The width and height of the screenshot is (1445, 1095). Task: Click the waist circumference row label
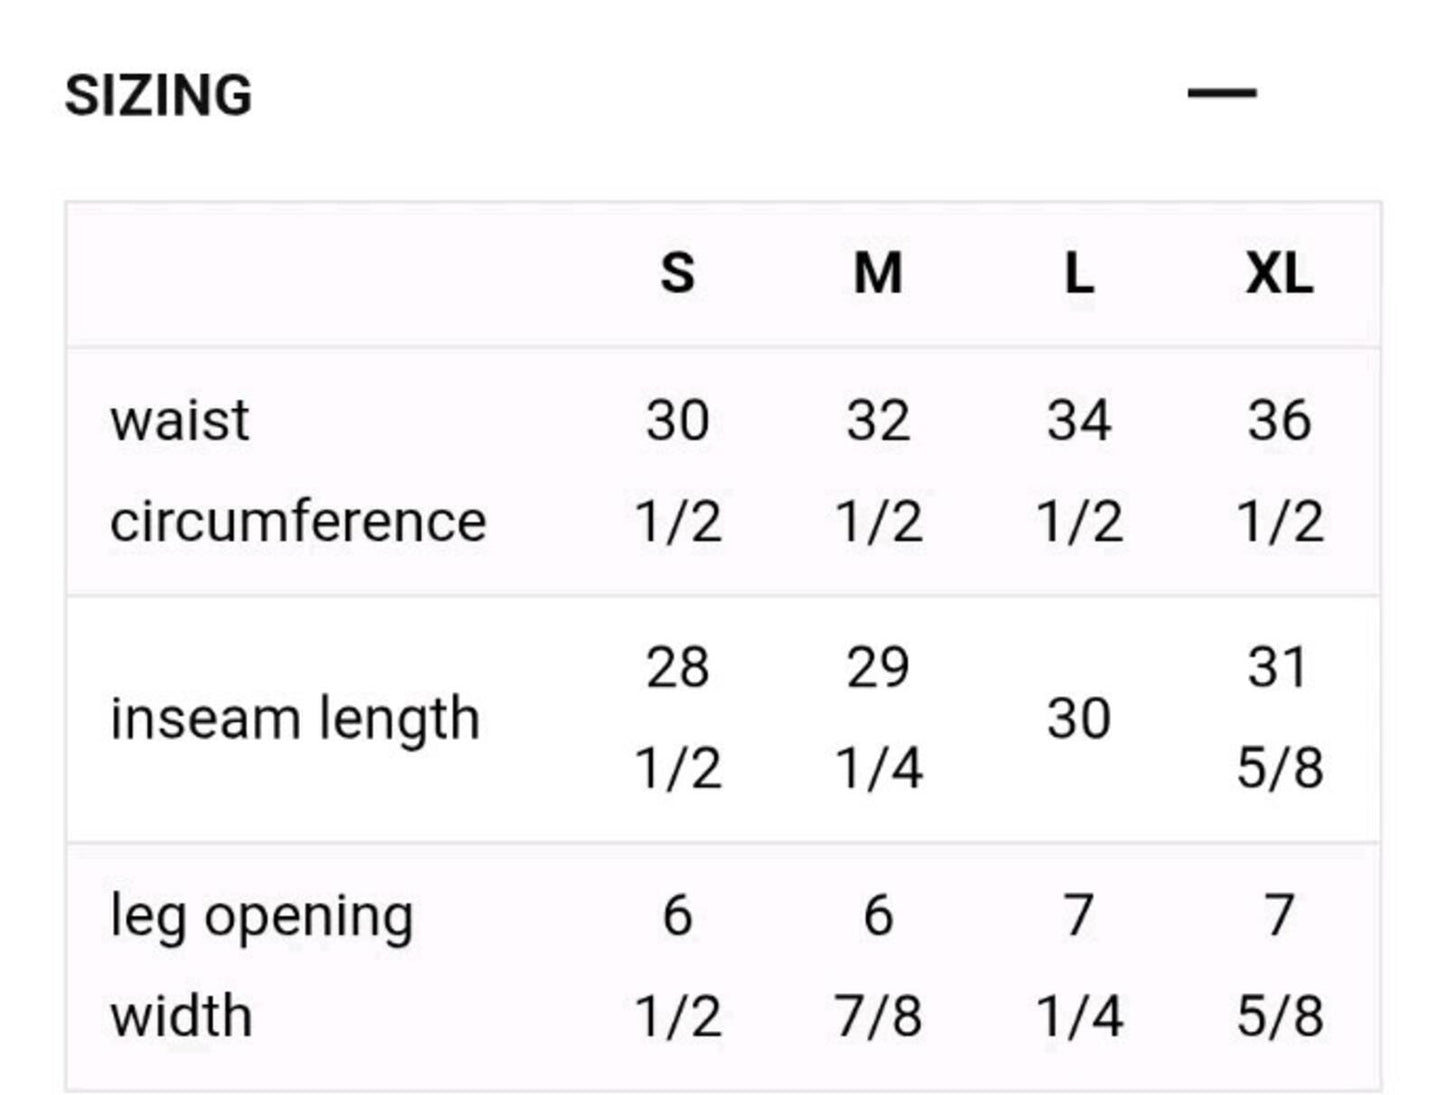tap(298, 470)
